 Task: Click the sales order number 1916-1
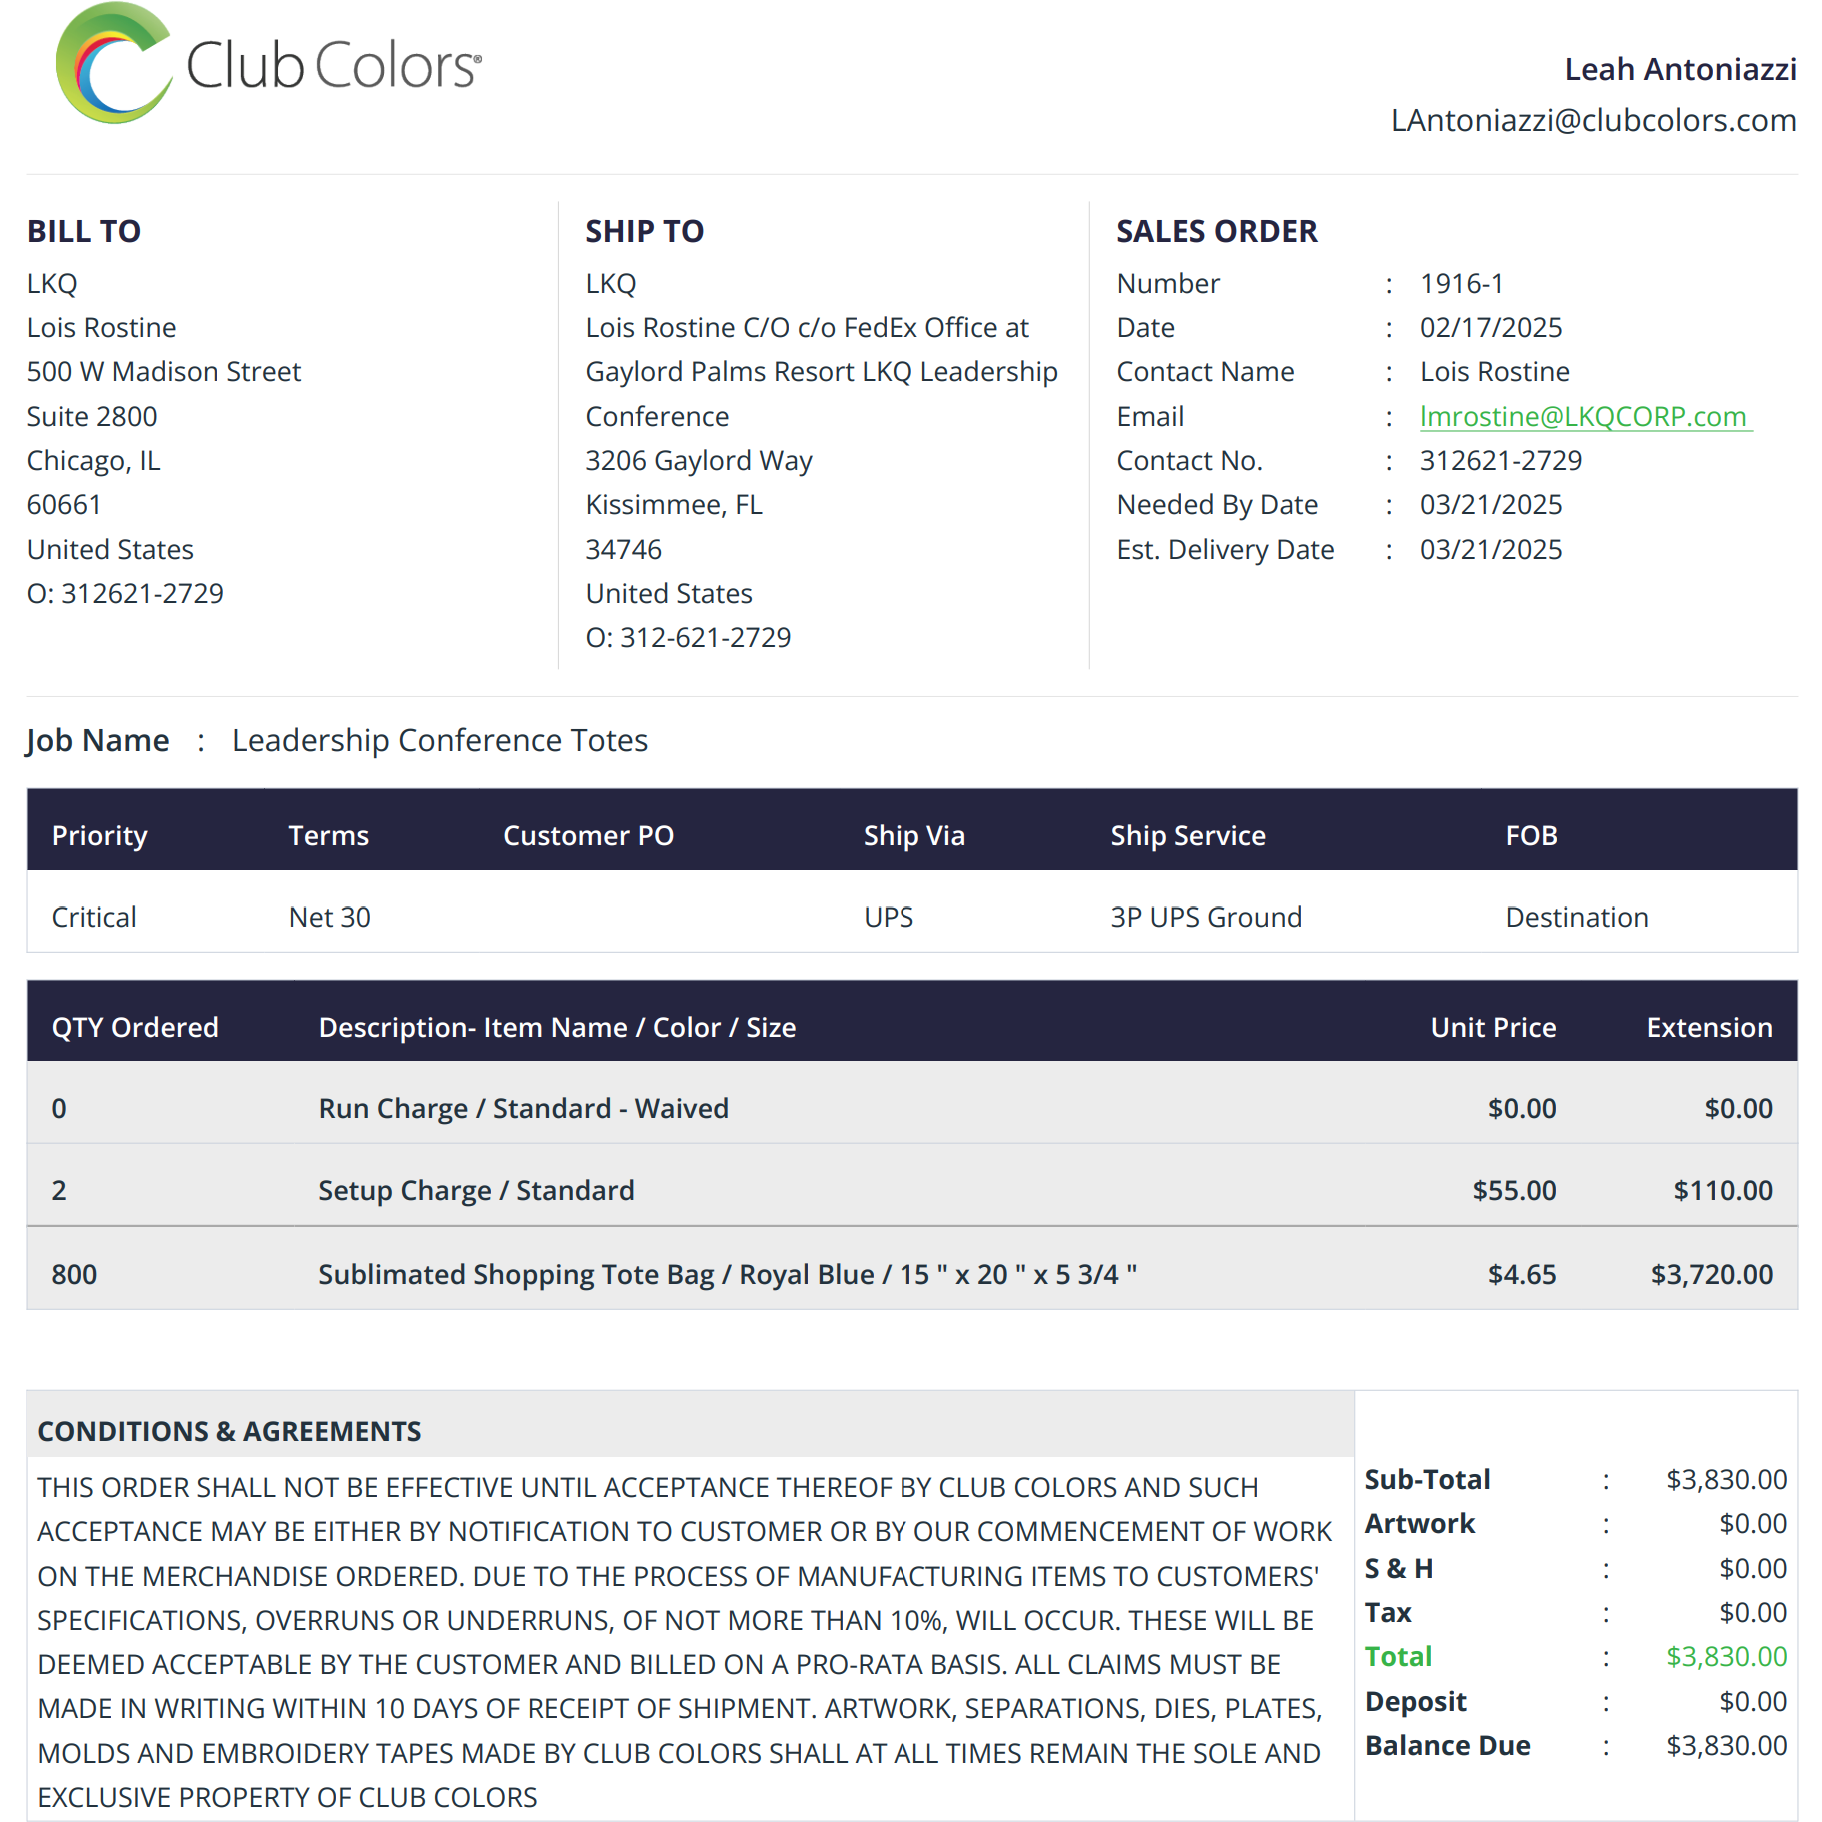coord(1461,283)
